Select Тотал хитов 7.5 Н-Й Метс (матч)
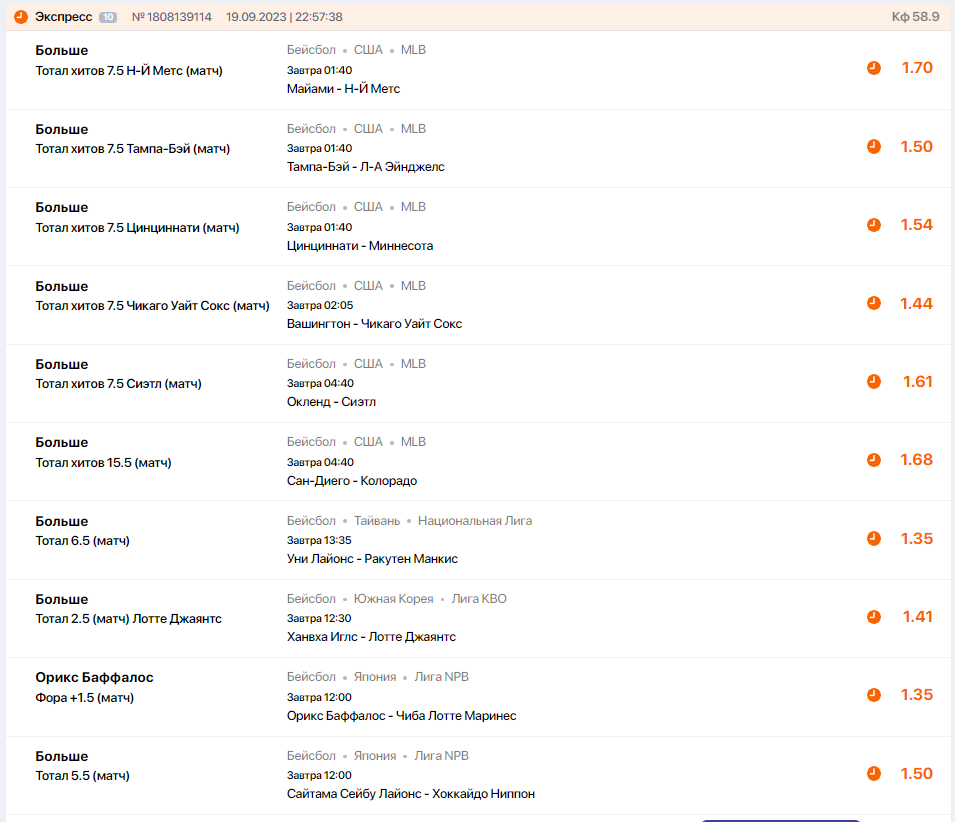955x822 pixels. coord(129,71)
